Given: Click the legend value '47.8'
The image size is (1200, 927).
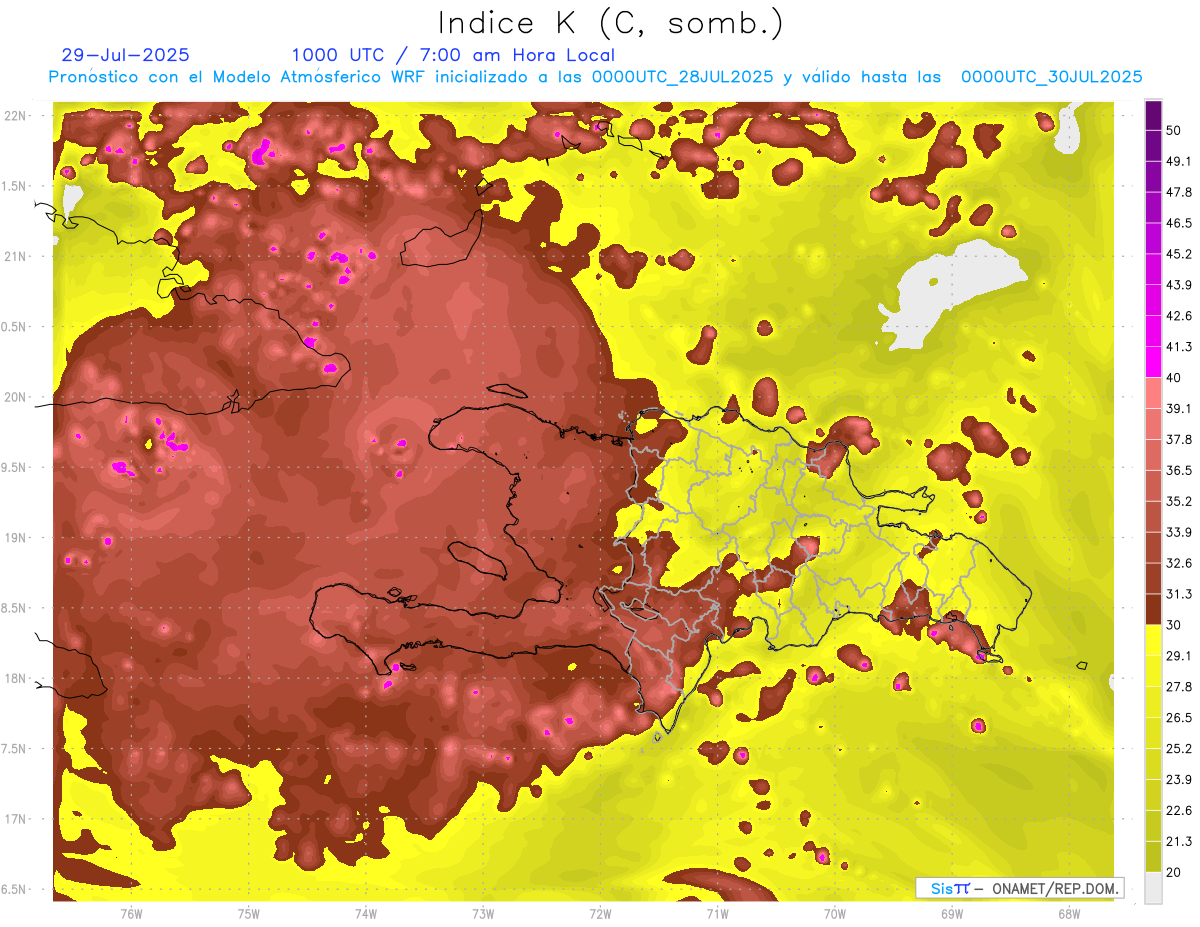Looking at the screenshot, I should [1179, 192].
